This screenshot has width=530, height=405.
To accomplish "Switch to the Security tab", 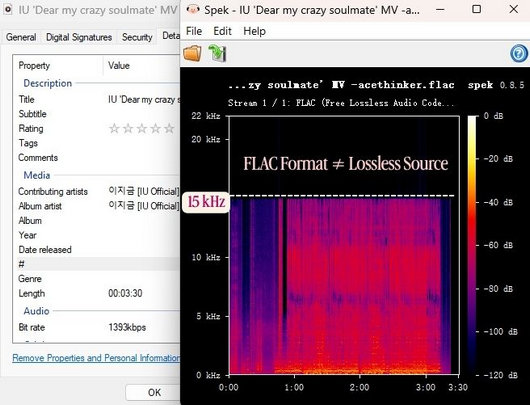I will pos(137,37).
